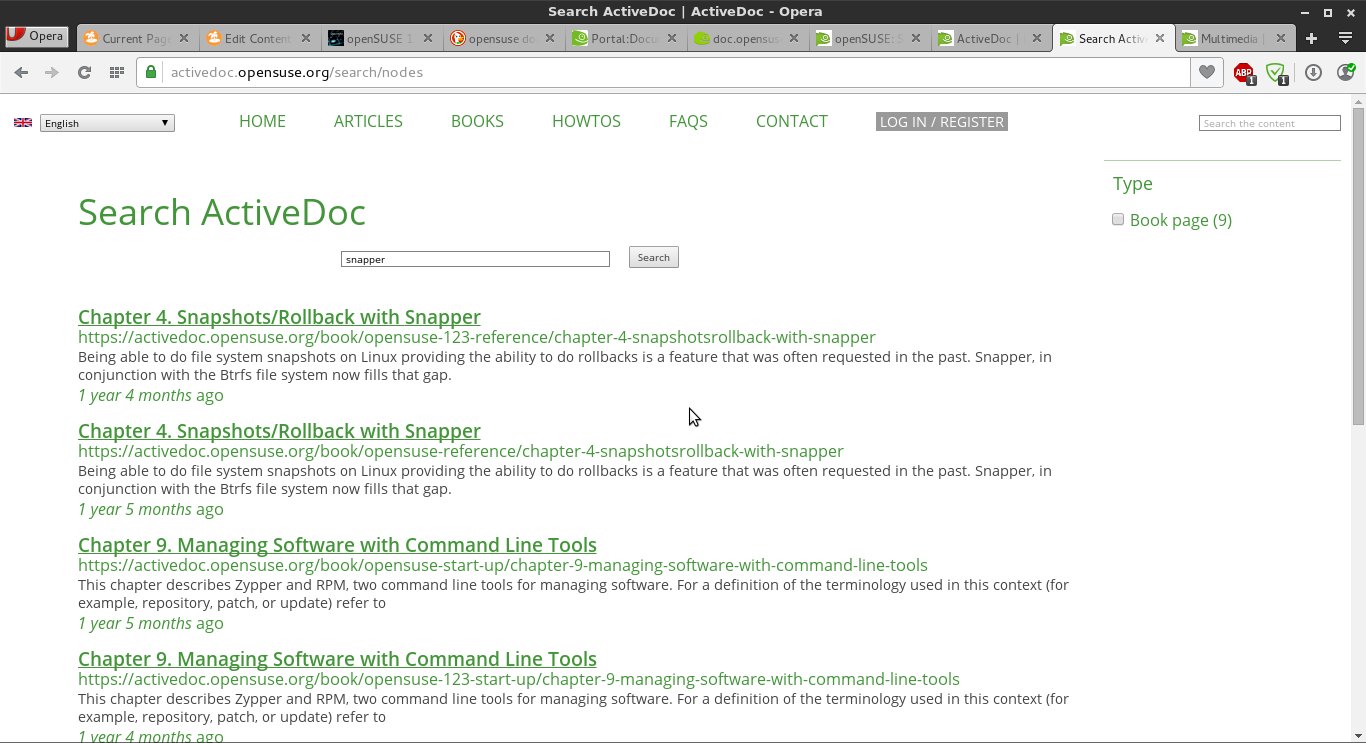
Task: Close the Search ActiveDoc tab
Action: (x=1160, y=38)
